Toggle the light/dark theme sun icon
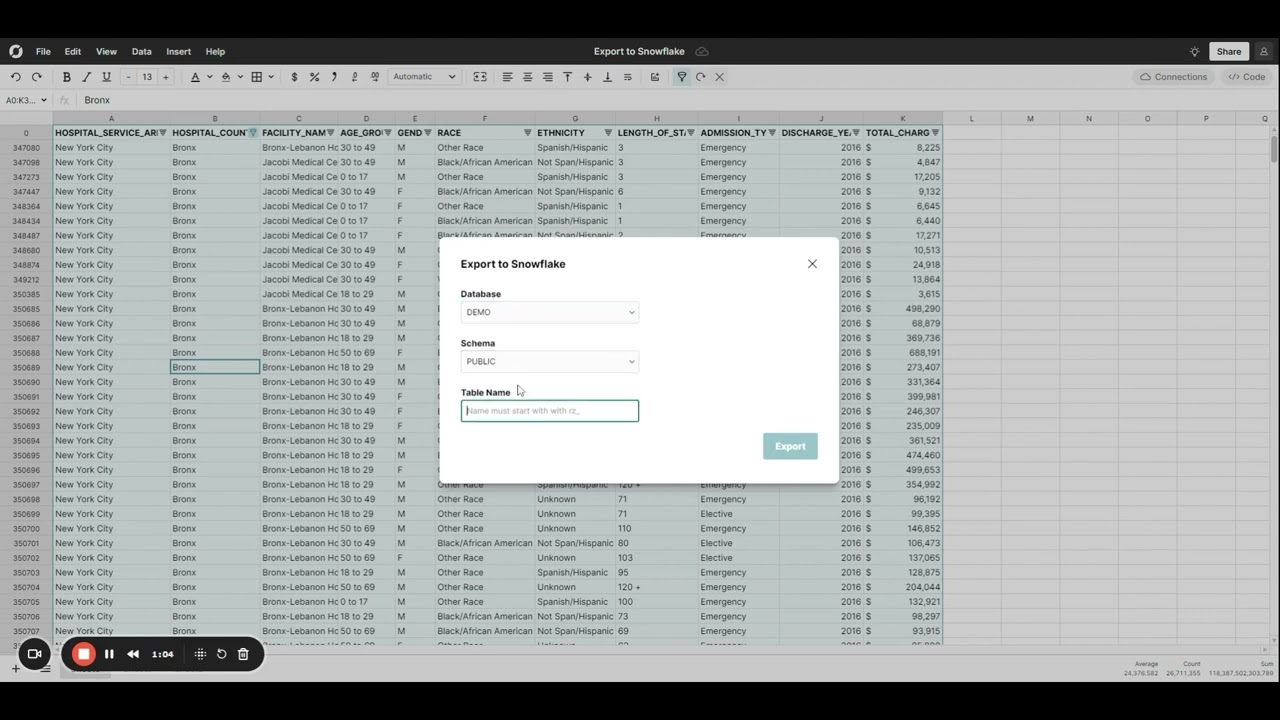Viewport: 1280px width, 720px height. tap(1194, 51)
